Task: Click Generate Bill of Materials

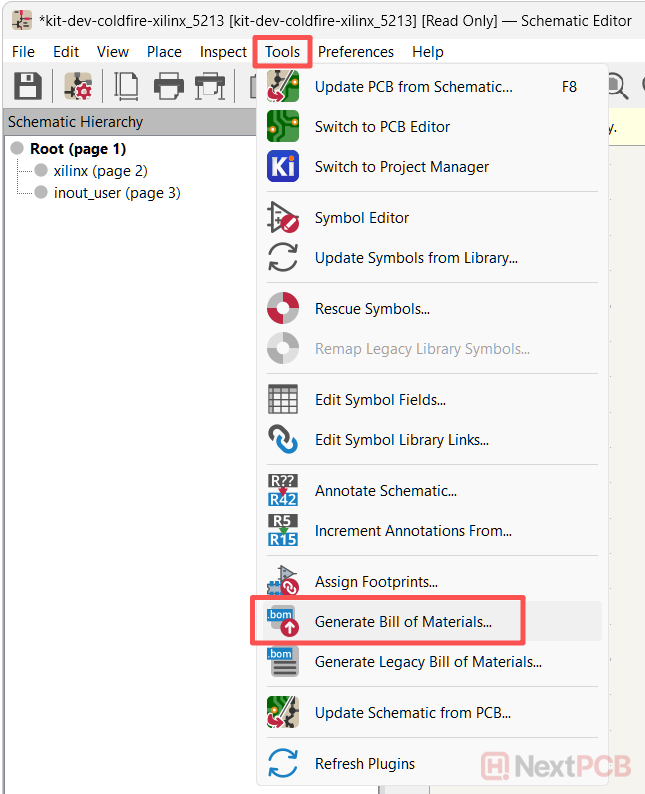Action: pyautogui.click(x=403, y=622)
